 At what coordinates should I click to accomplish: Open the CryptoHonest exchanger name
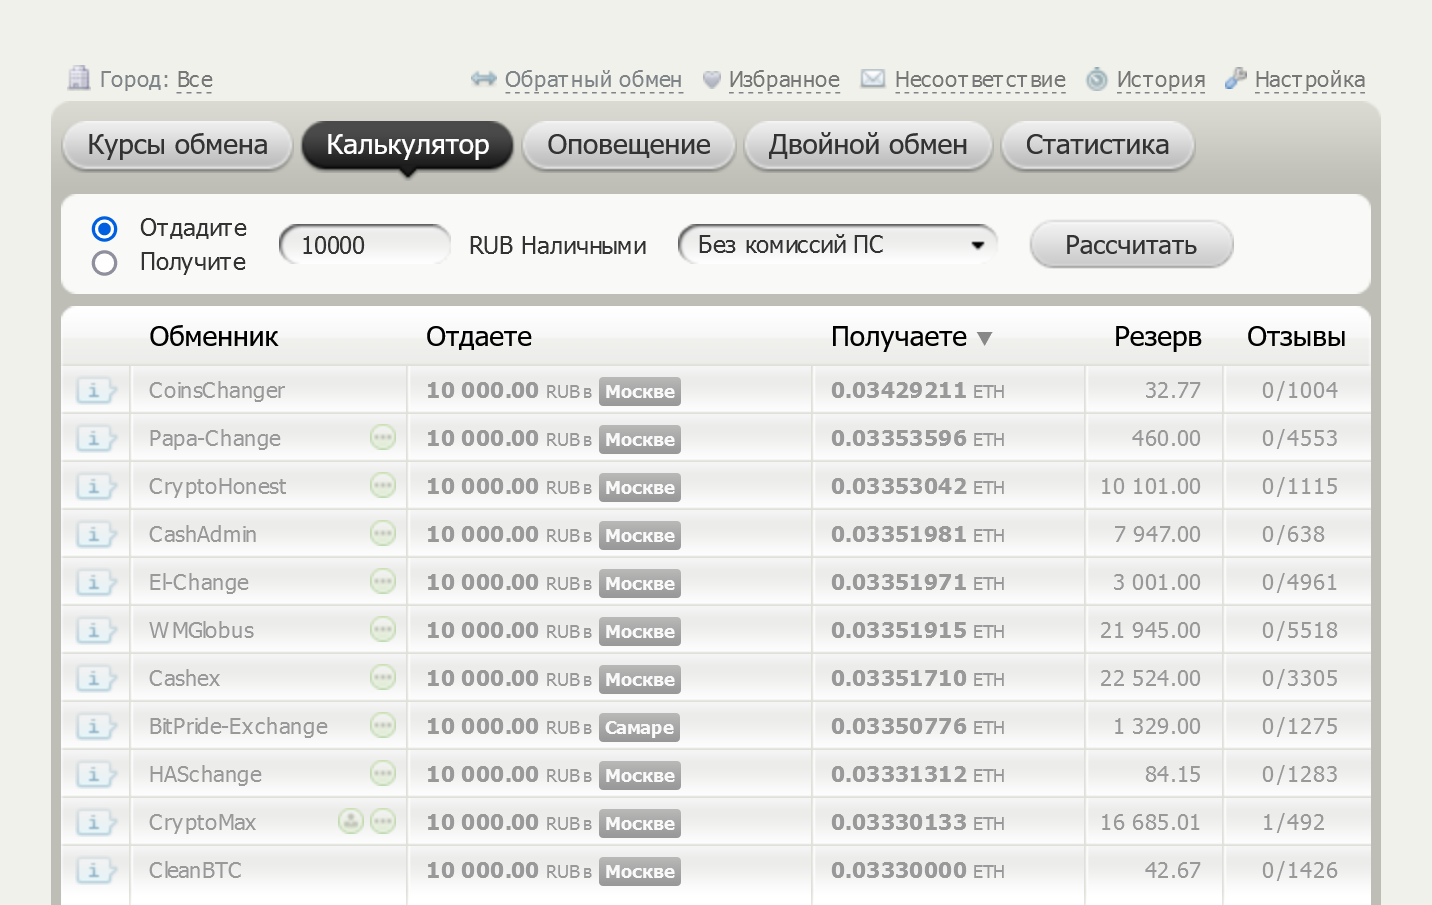click(x=217, y=486)
